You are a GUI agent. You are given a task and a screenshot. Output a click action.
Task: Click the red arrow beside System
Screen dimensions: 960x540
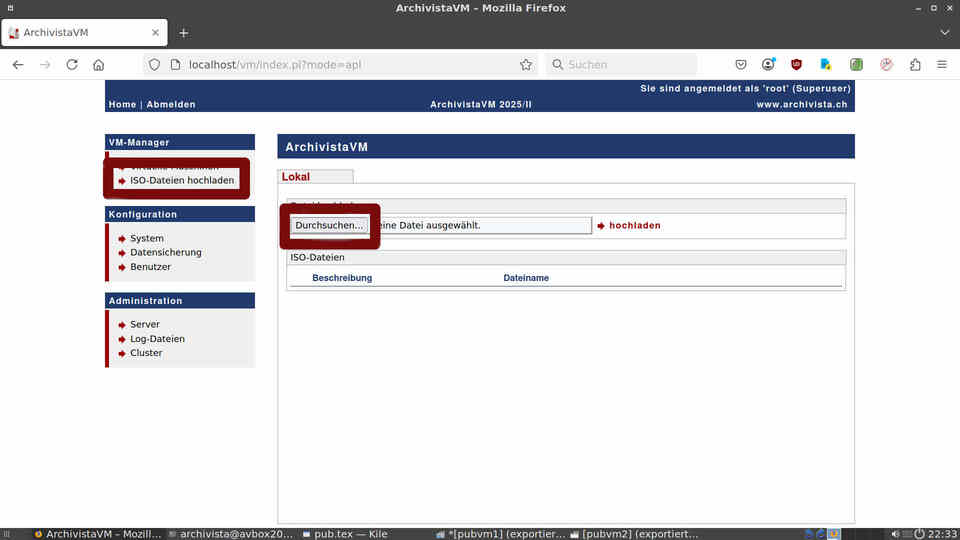(122, 239)
